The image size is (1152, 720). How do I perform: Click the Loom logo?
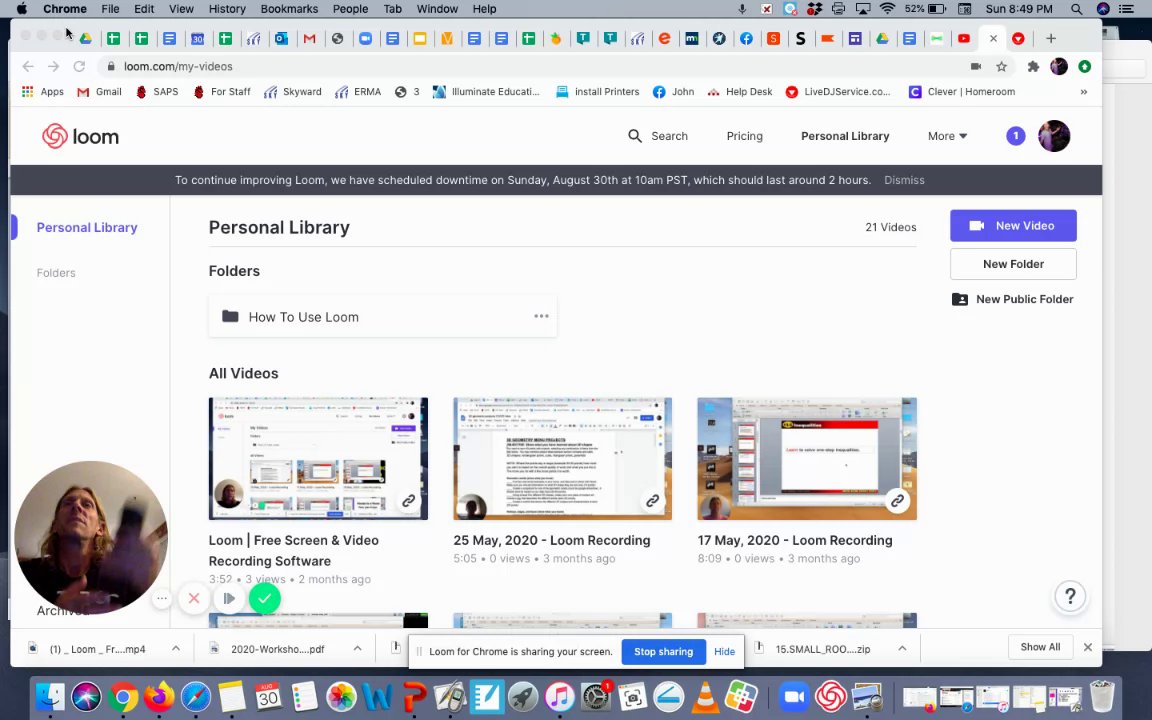pos(80,136)
